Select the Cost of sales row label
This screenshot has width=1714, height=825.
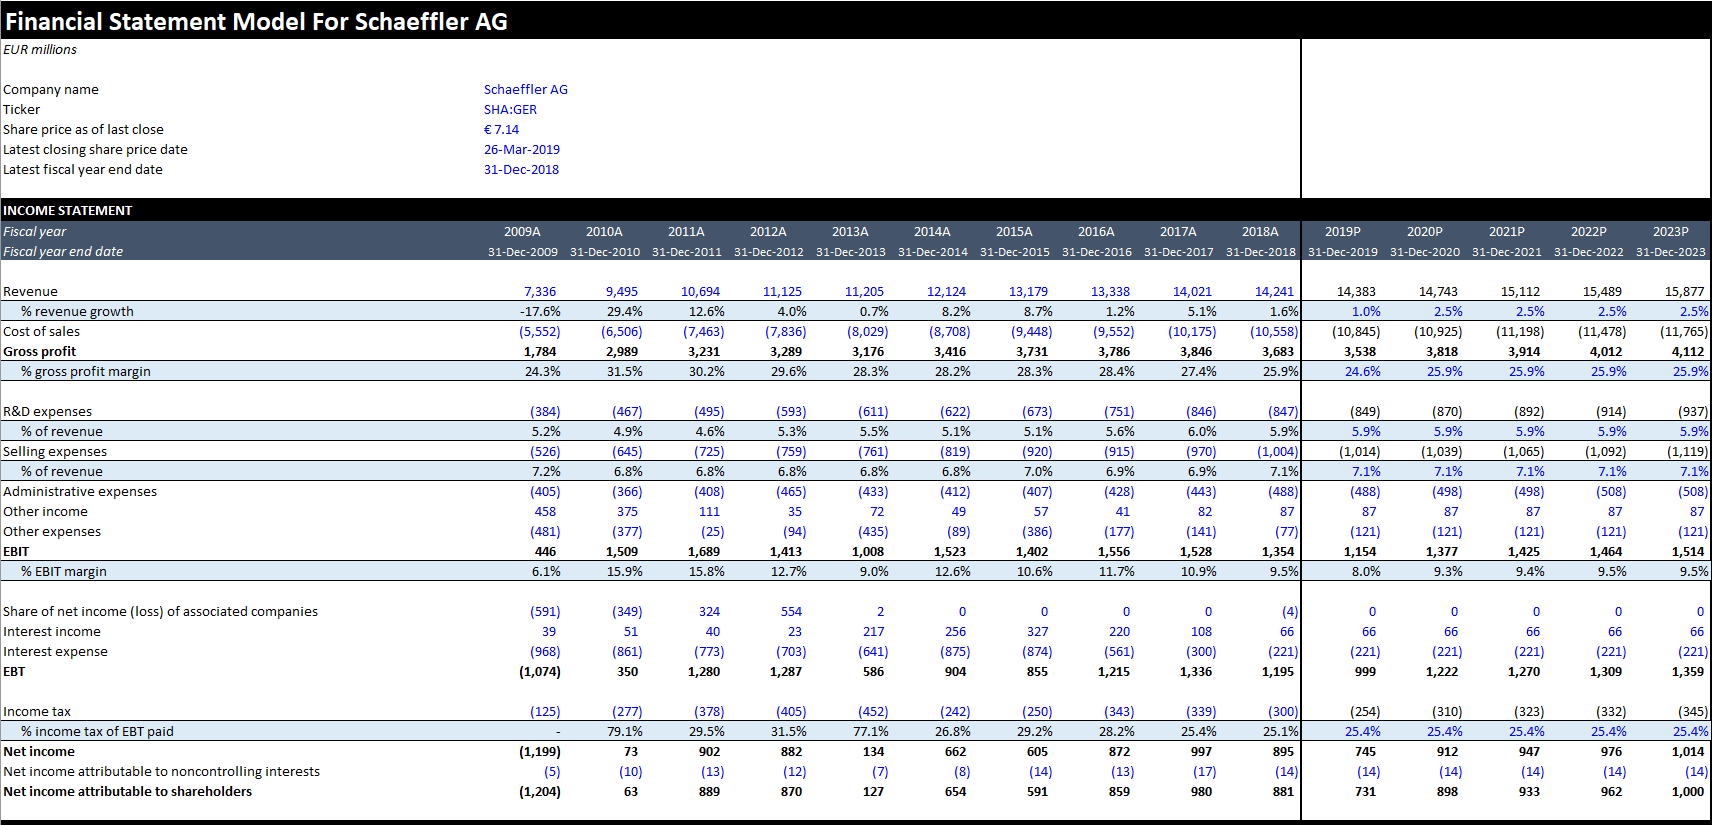pyautogui.click(x=41, y=332)
